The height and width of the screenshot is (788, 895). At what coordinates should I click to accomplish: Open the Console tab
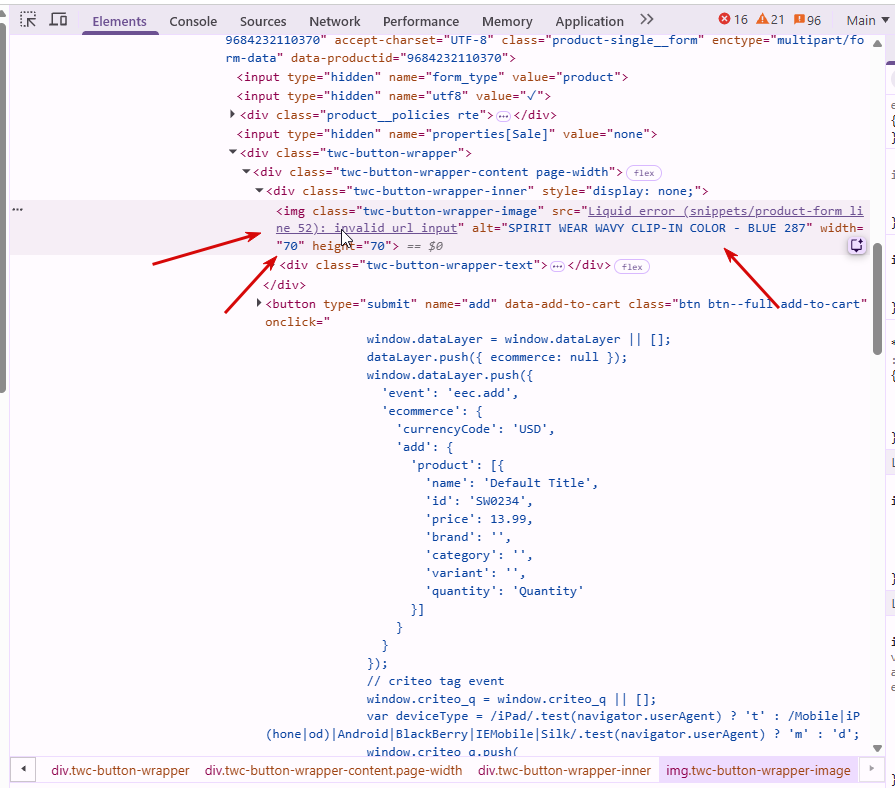[193, 21]
